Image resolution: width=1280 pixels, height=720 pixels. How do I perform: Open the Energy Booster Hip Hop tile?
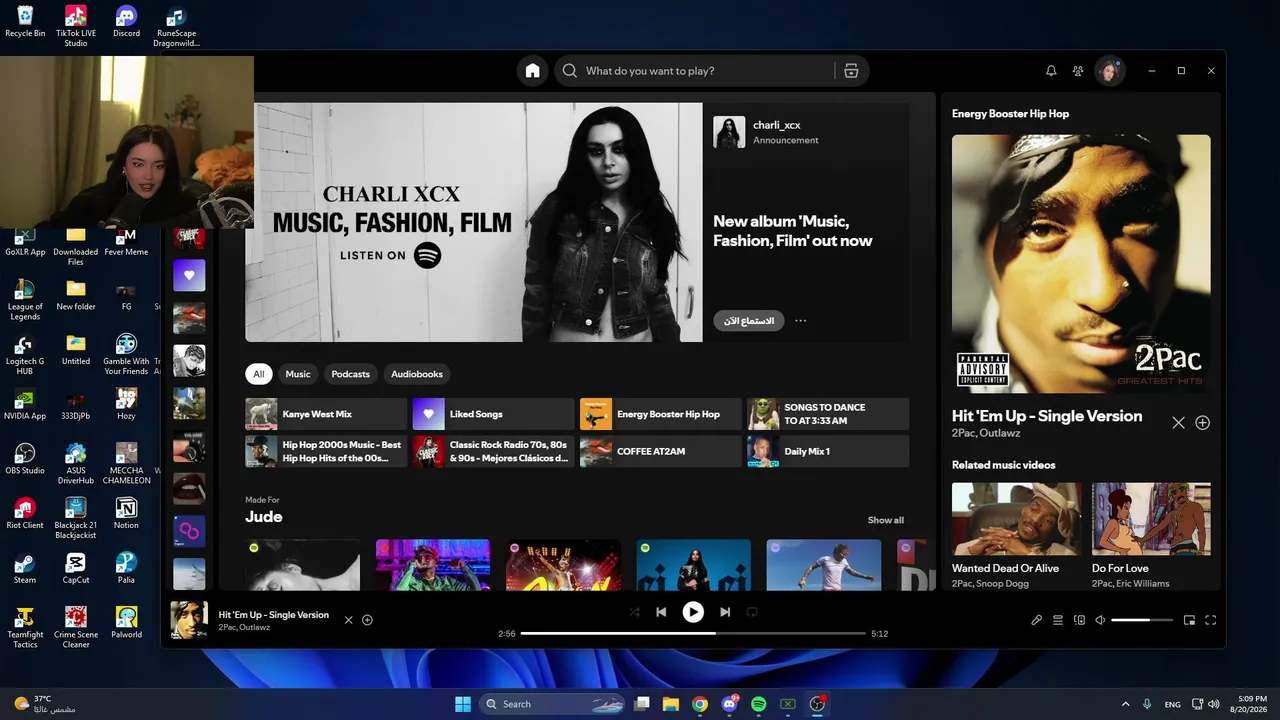pyautogui.click(x=661, y=414)
